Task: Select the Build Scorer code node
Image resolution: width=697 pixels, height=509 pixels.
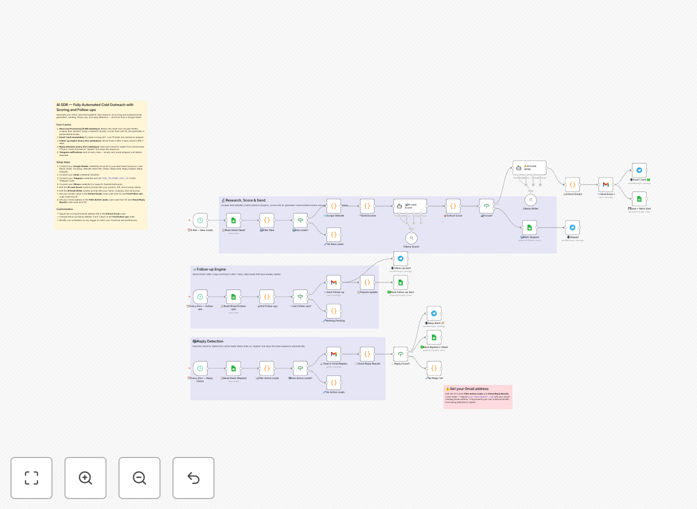Action: pos(367,206)
